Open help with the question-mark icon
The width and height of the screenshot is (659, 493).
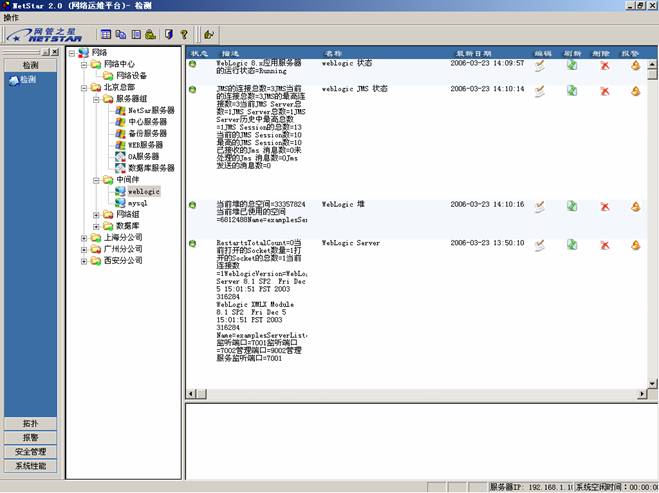(x=184, y=34)
